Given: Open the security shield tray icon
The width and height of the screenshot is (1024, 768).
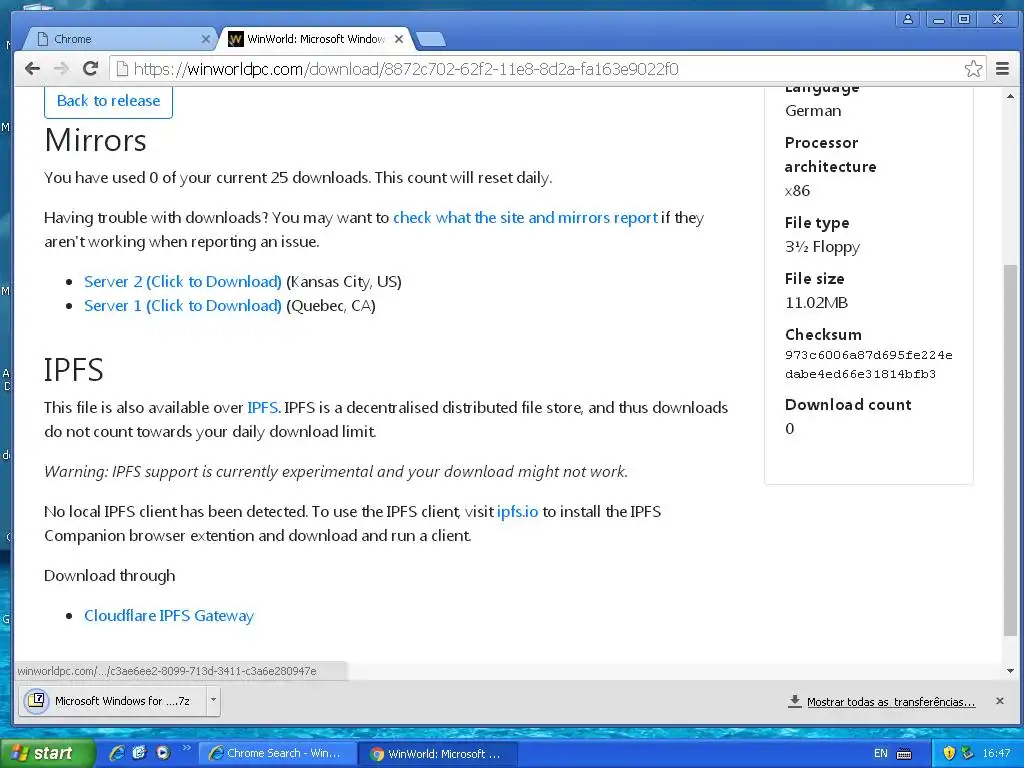Looking at the screenshot, I should coord(949,753).
